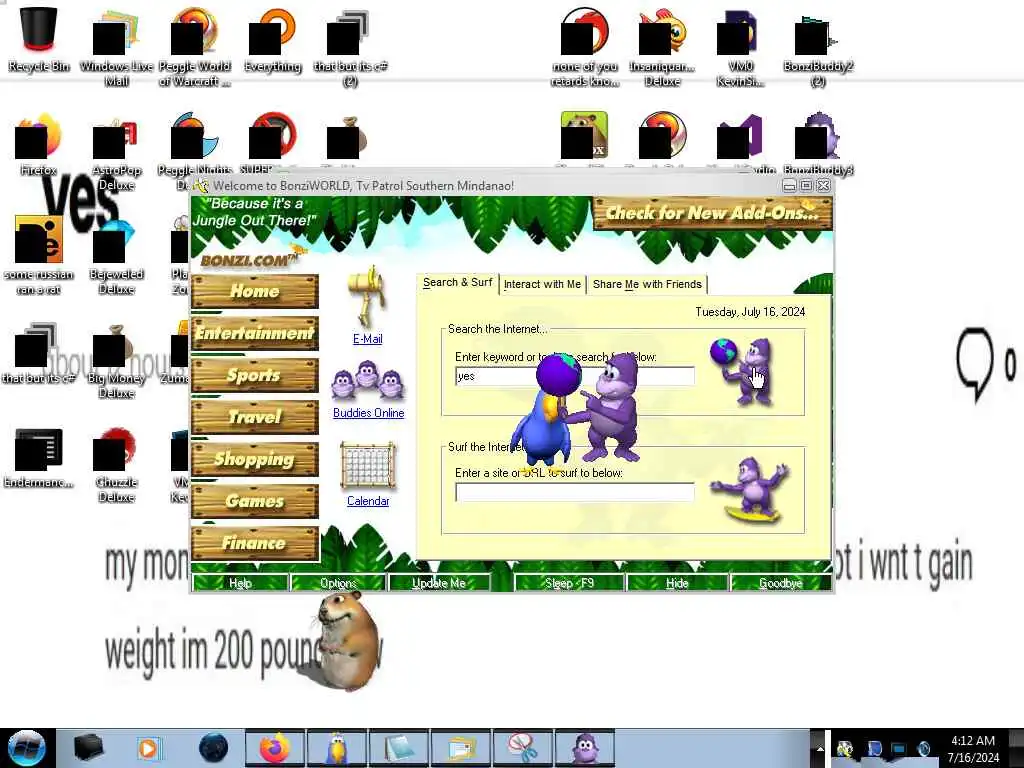The height and width of the screenshot is (768, 1024).
Task: Open Bejeweled Deluxe desktop shortcut
Action: (116, 256)
